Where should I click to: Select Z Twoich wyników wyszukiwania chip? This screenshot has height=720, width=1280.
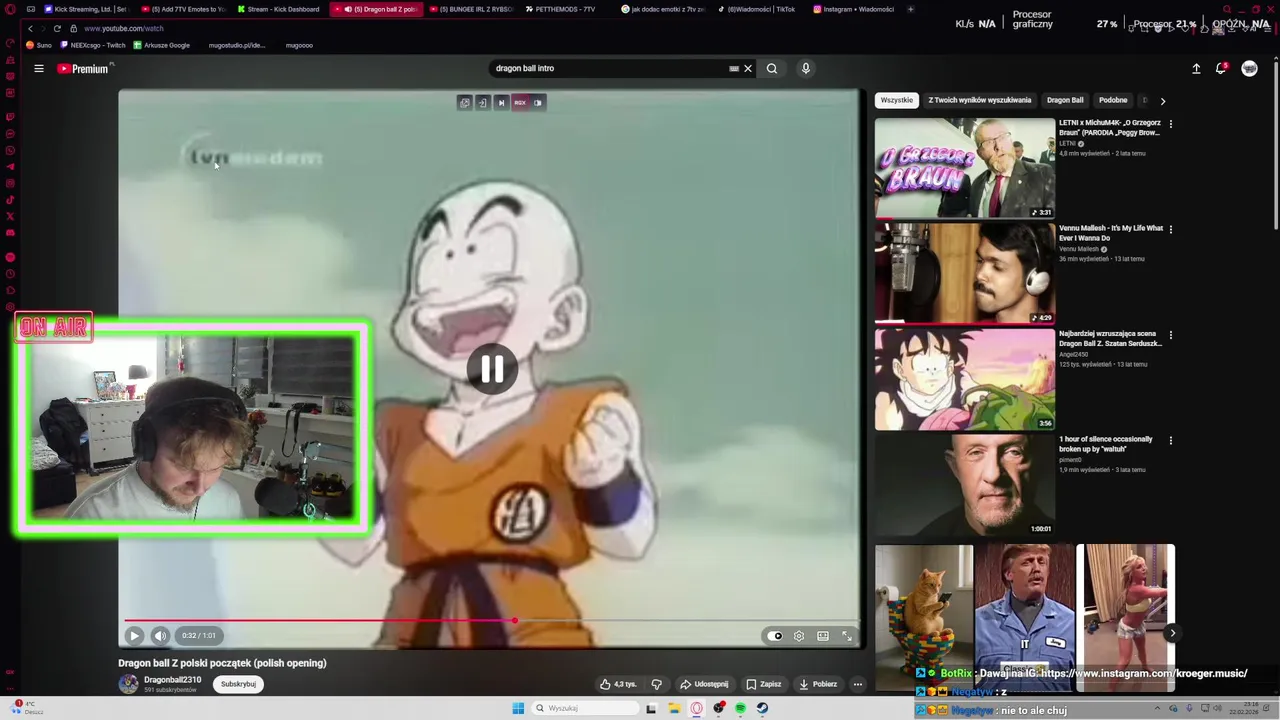coord(980,100)
